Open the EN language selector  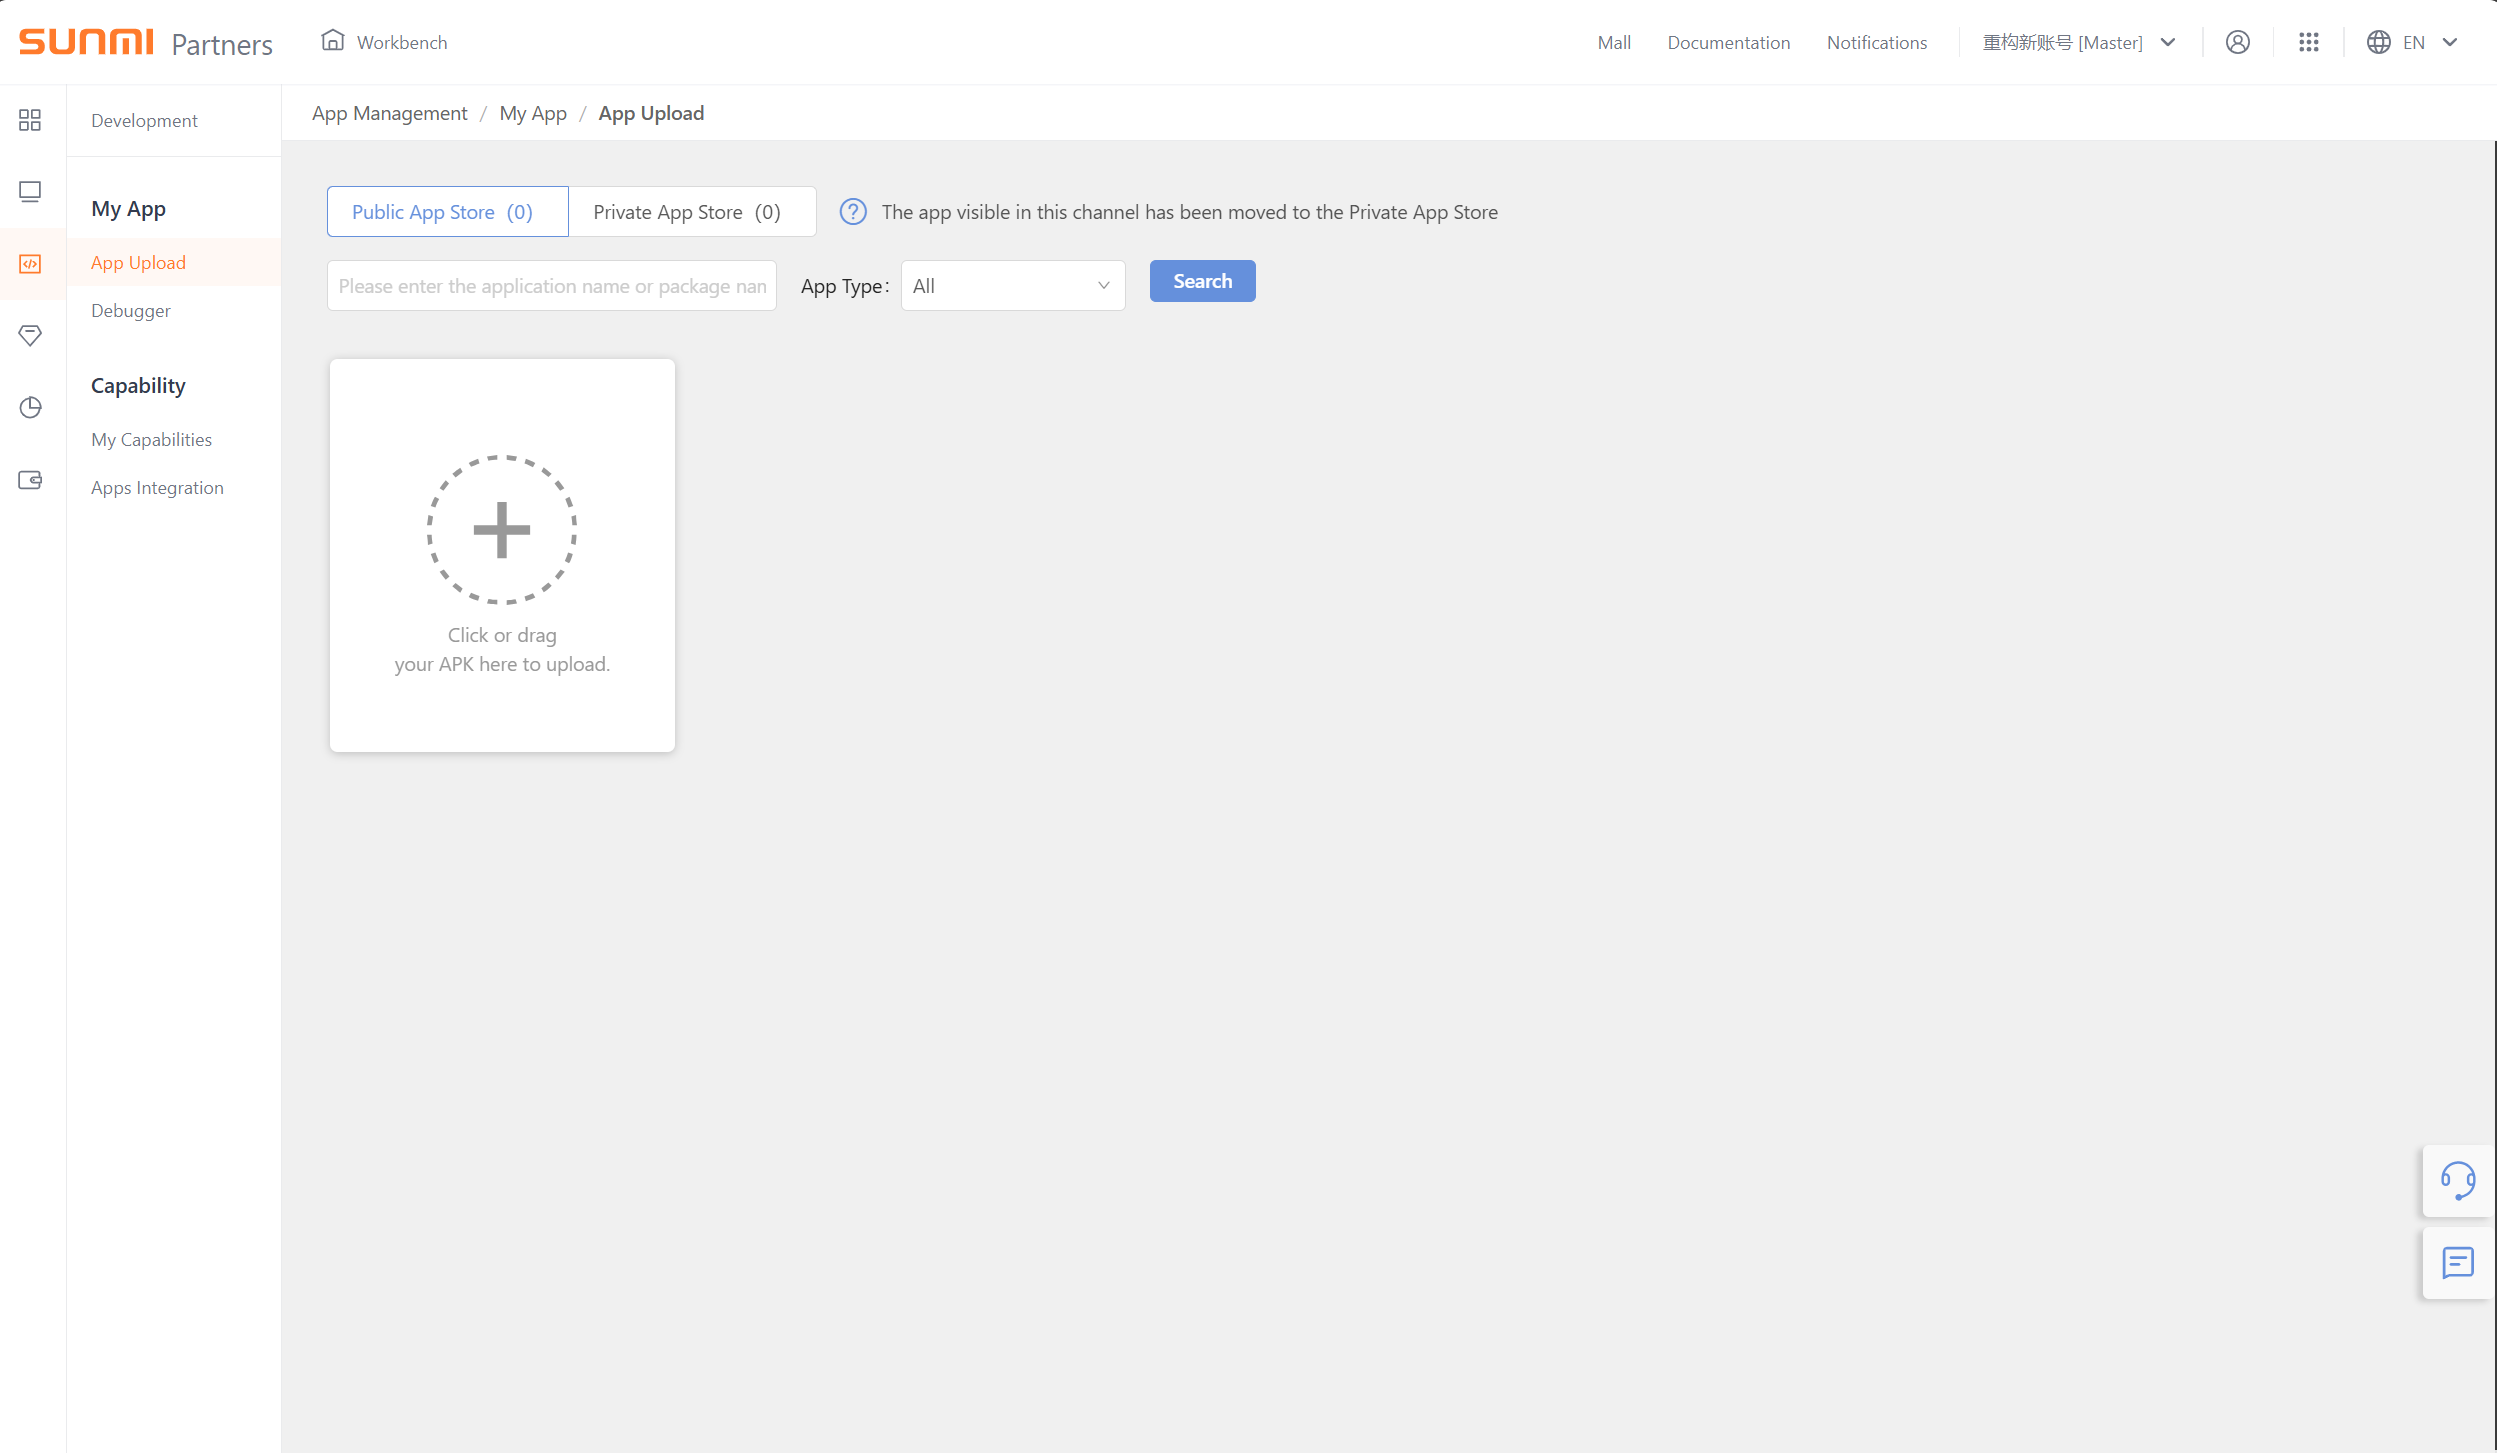2411,42
